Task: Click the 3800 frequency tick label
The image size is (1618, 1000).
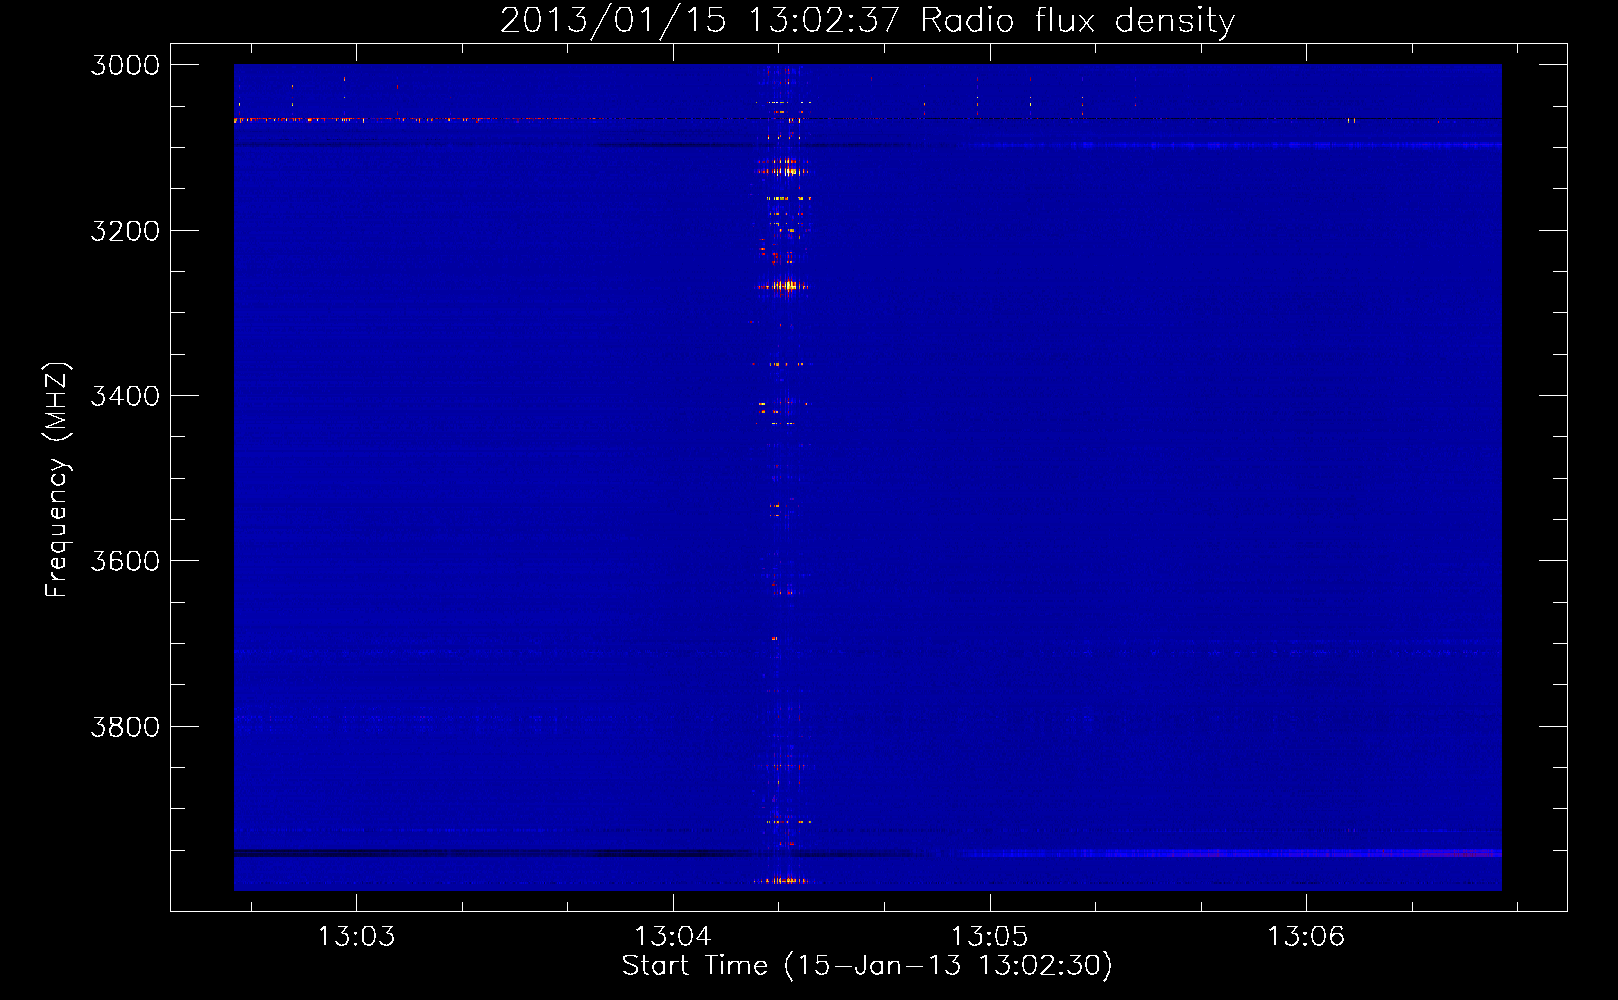Action: 125,726
